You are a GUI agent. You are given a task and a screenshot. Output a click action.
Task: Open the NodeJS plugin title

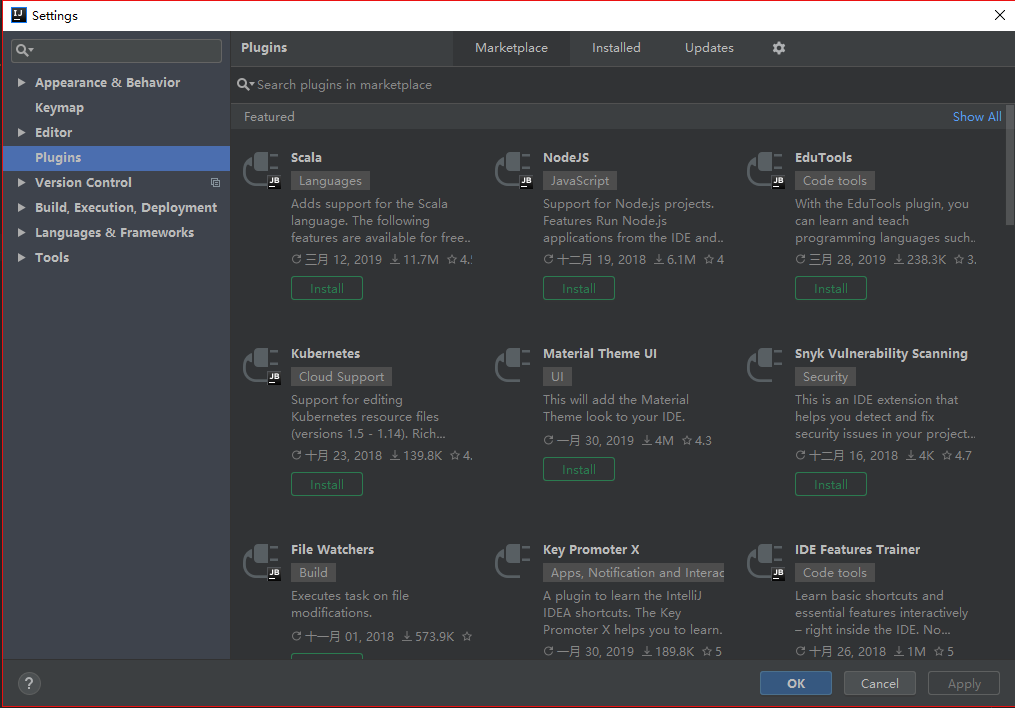click(x=566, y=158)
